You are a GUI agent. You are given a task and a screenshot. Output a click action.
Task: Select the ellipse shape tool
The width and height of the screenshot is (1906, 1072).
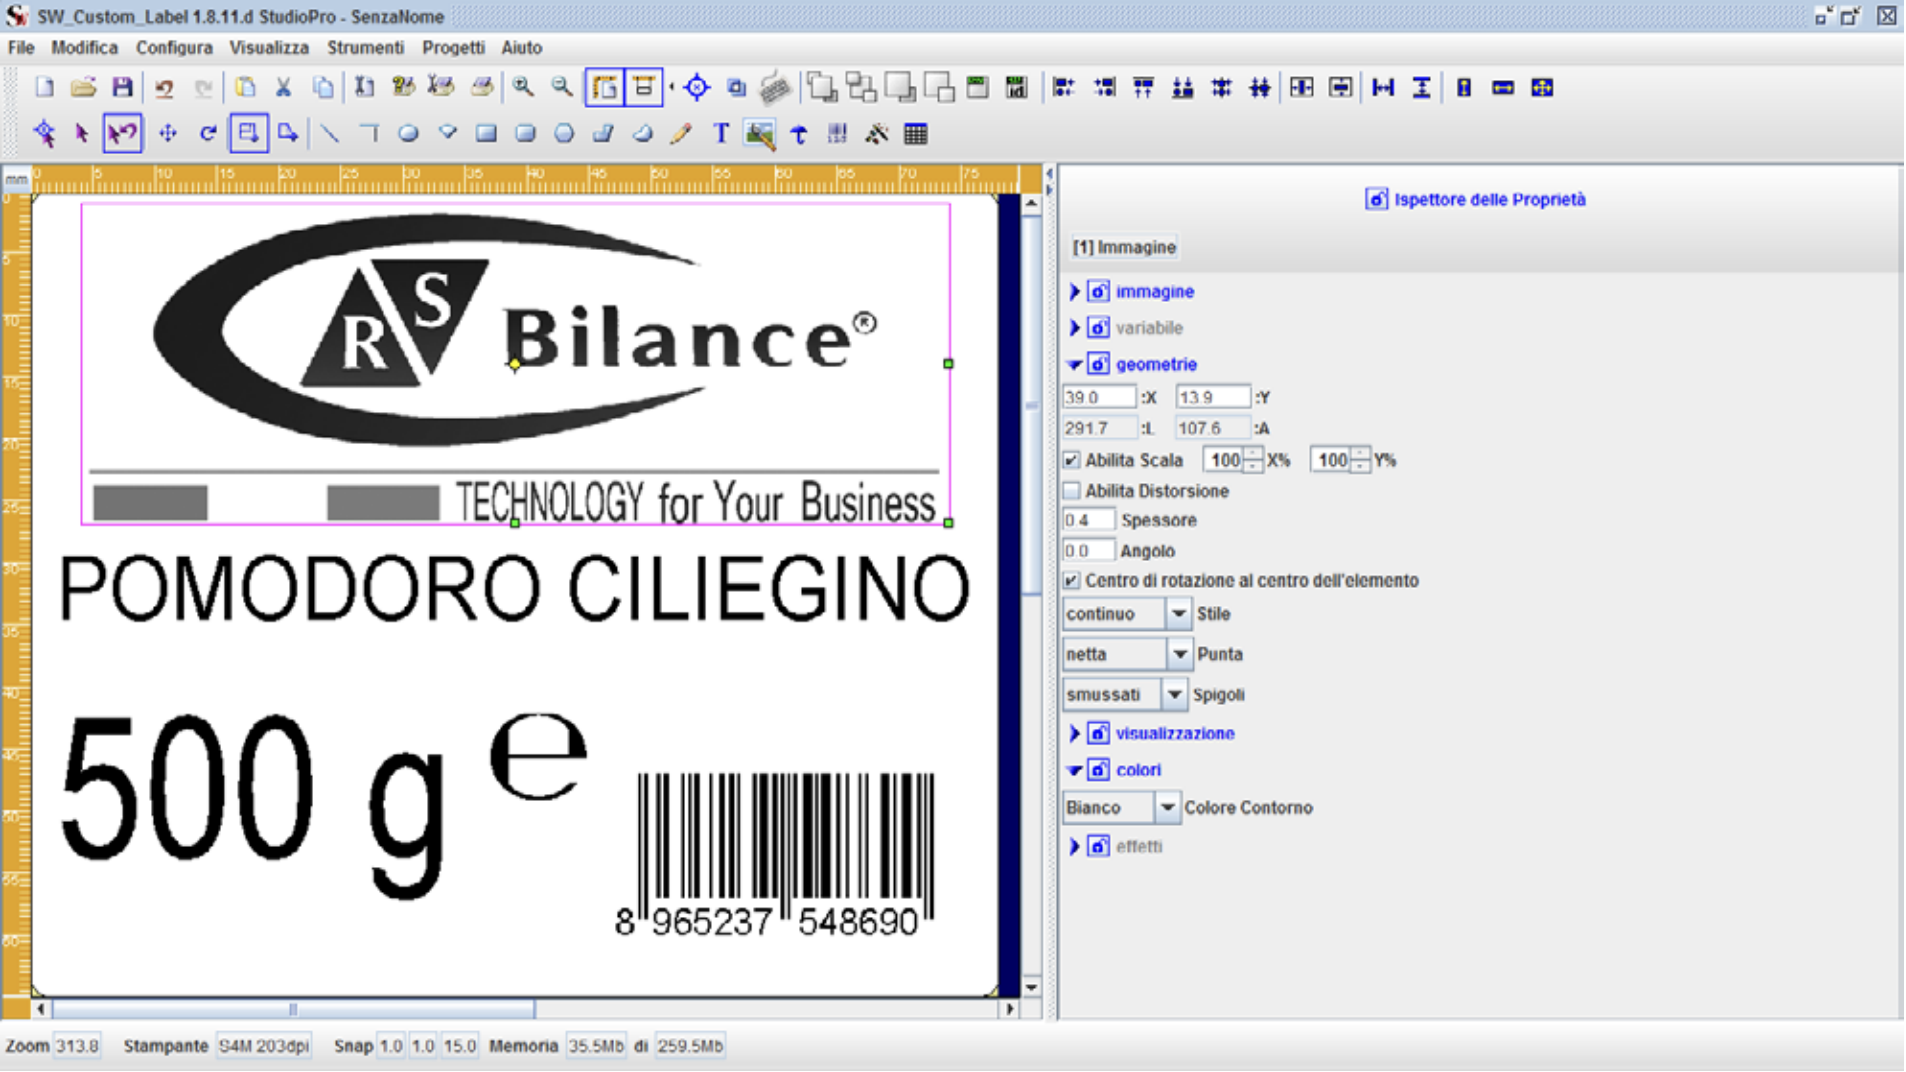pyautogui.click(x=408, y=133)
